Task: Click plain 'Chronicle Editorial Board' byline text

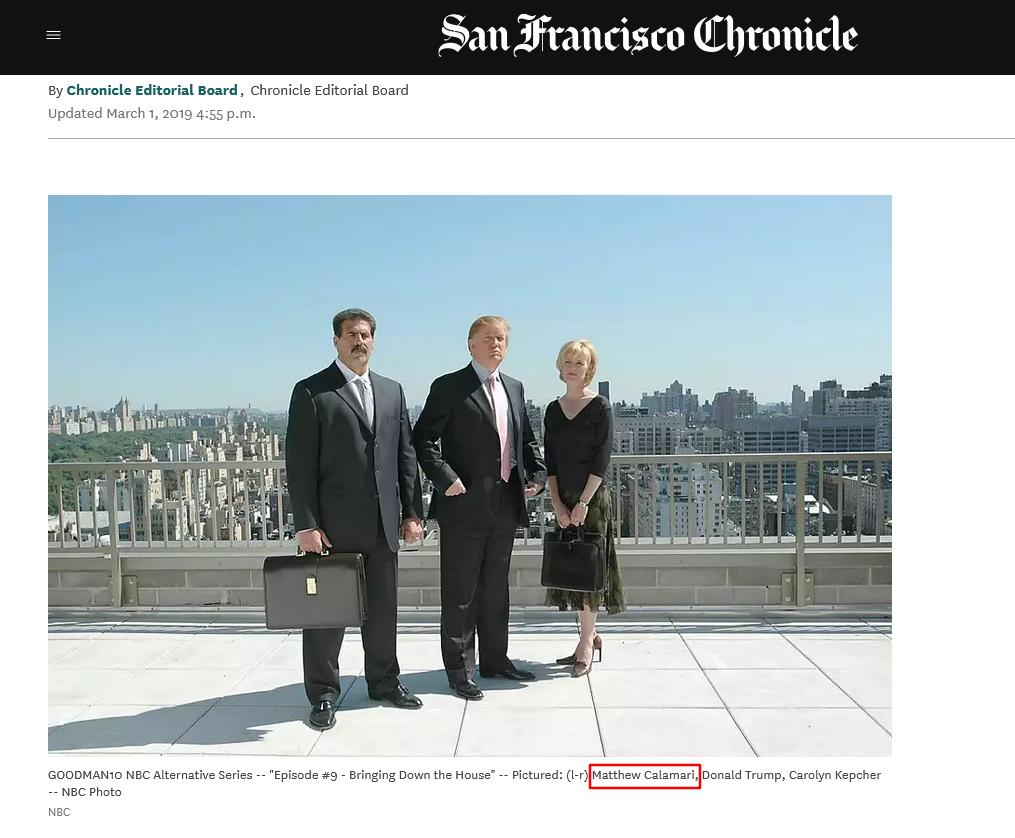Action: pyautogui.click(x=329, y=91)
